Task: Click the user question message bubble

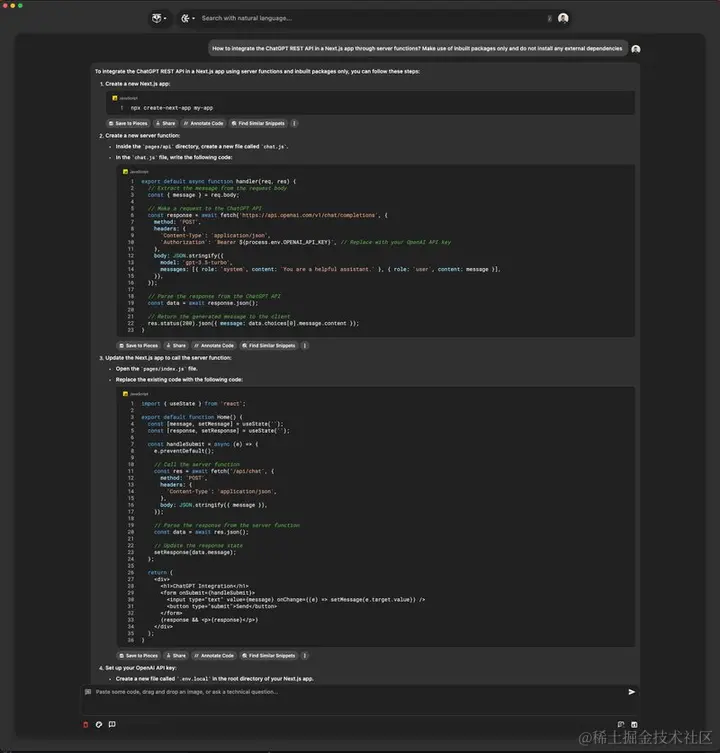Action: (417, 49)
